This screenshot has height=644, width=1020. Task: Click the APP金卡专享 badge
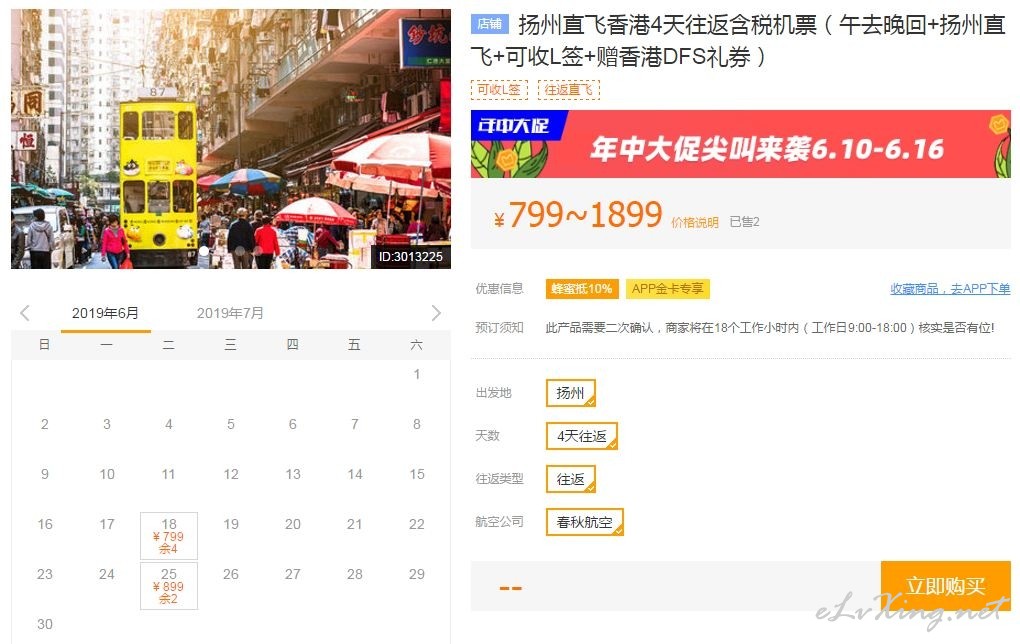667,289
